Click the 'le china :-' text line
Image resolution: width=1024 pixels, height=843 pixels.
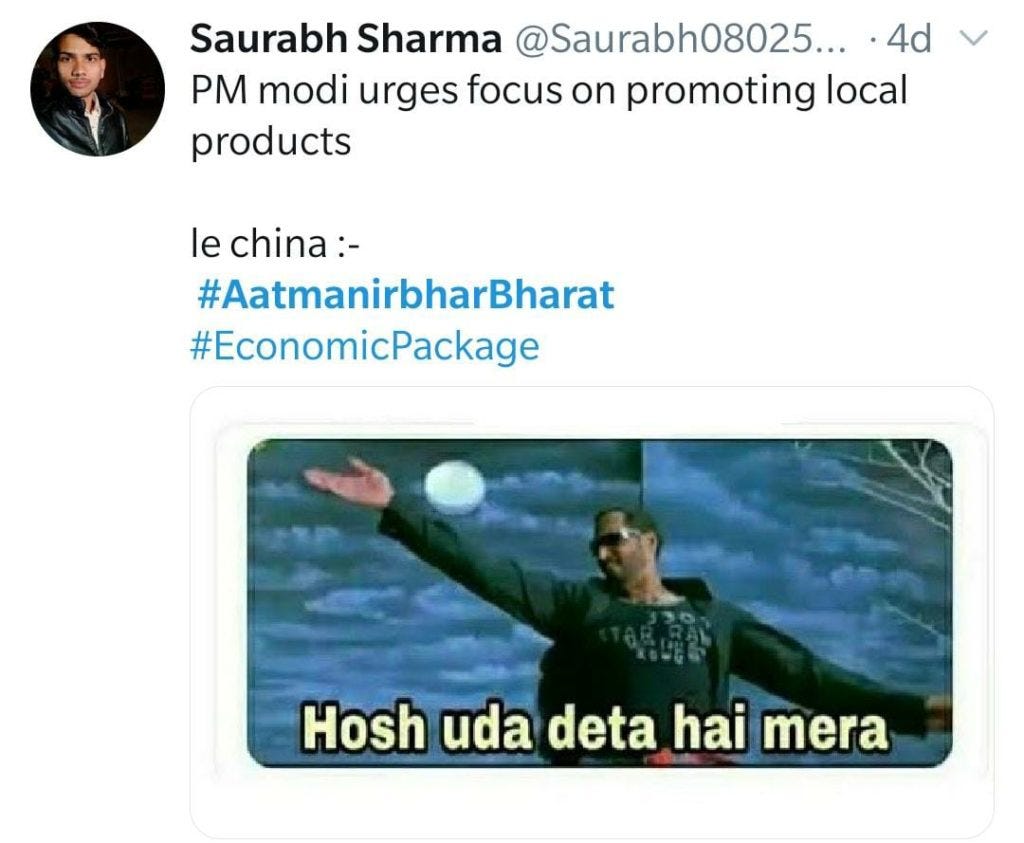[275, 244]
